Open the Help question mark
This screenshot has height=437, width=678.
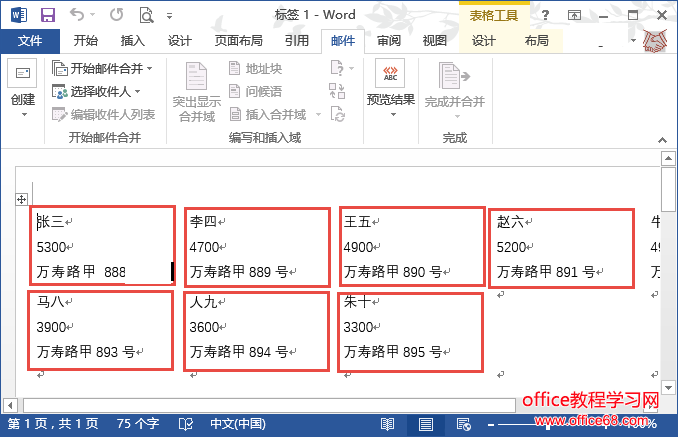pos(545,16)
